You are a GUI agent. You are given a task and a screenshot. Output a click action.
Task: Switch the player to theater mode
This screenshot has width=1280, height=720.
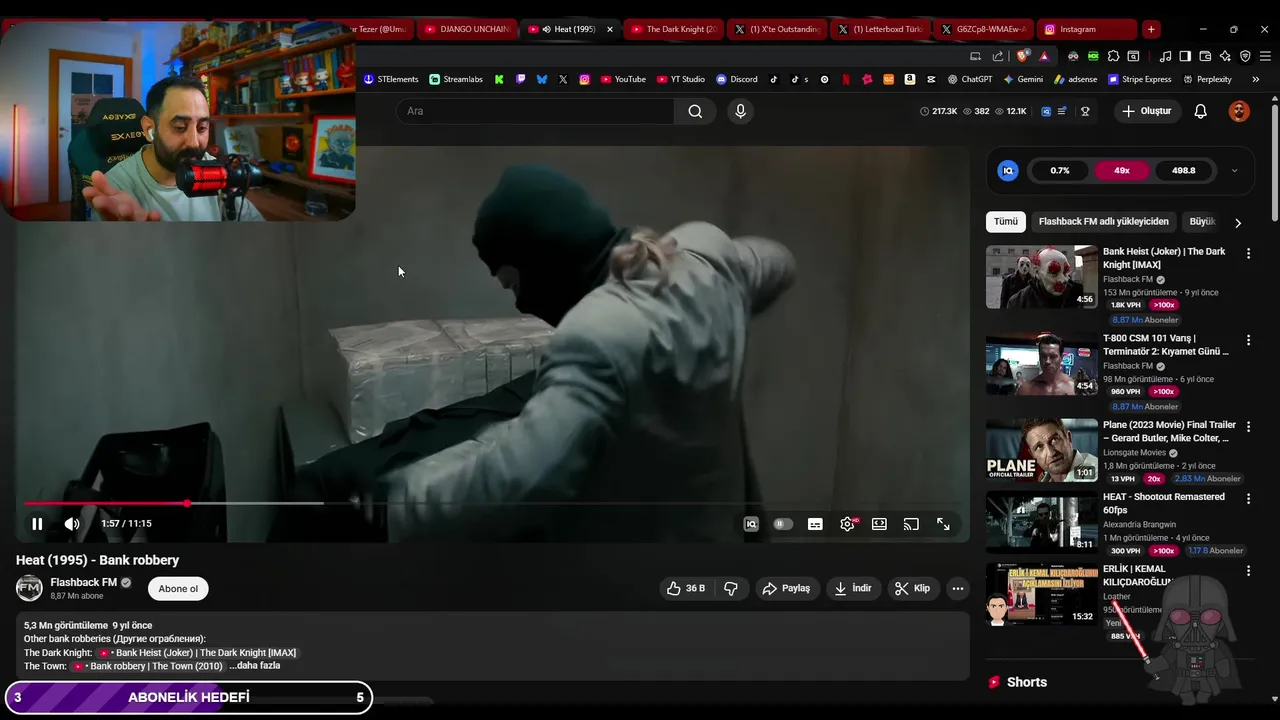[879, 524]
